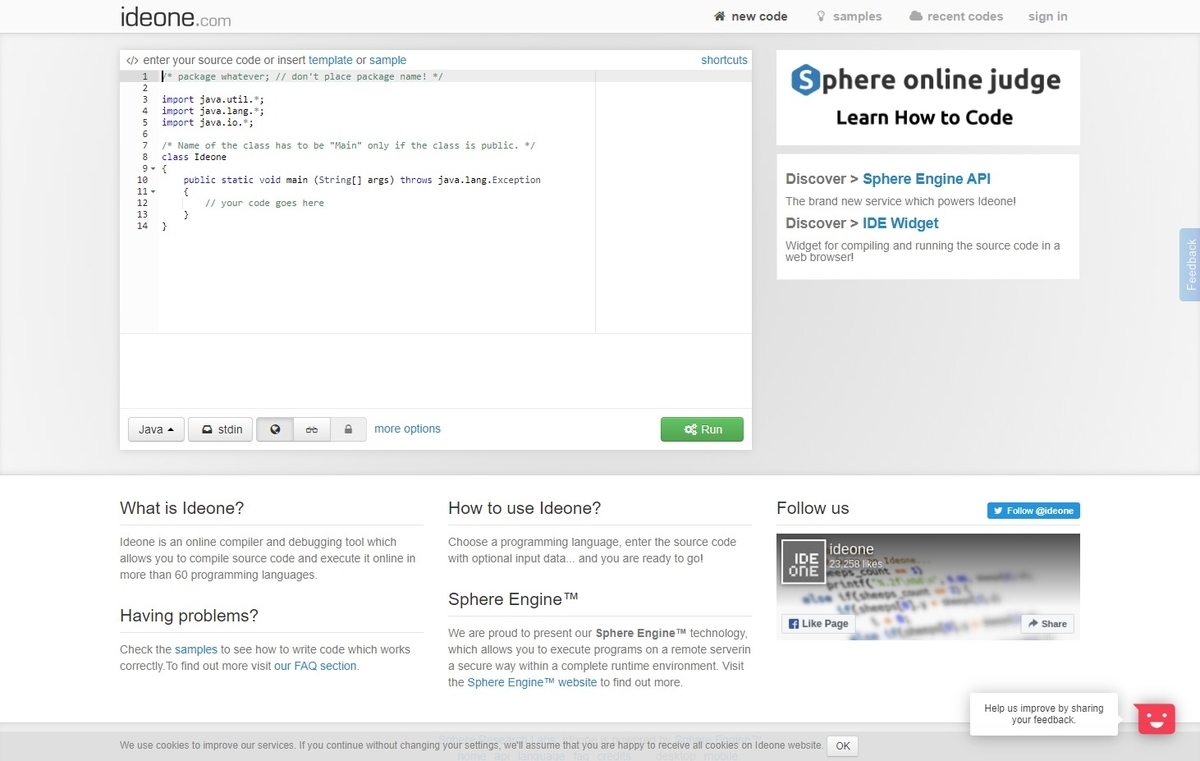Image resolution: width=1200 pixels, height=761 pixels.
Task: Set code visibility to public globe
Action: [275, 429]
